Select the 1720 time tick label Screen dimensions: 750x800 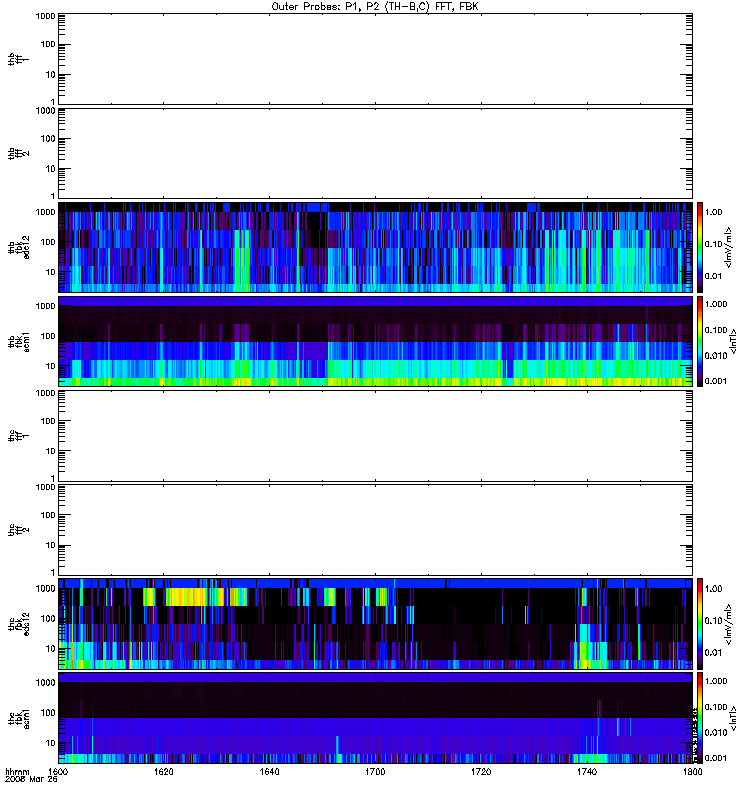[x=481, y=771]
